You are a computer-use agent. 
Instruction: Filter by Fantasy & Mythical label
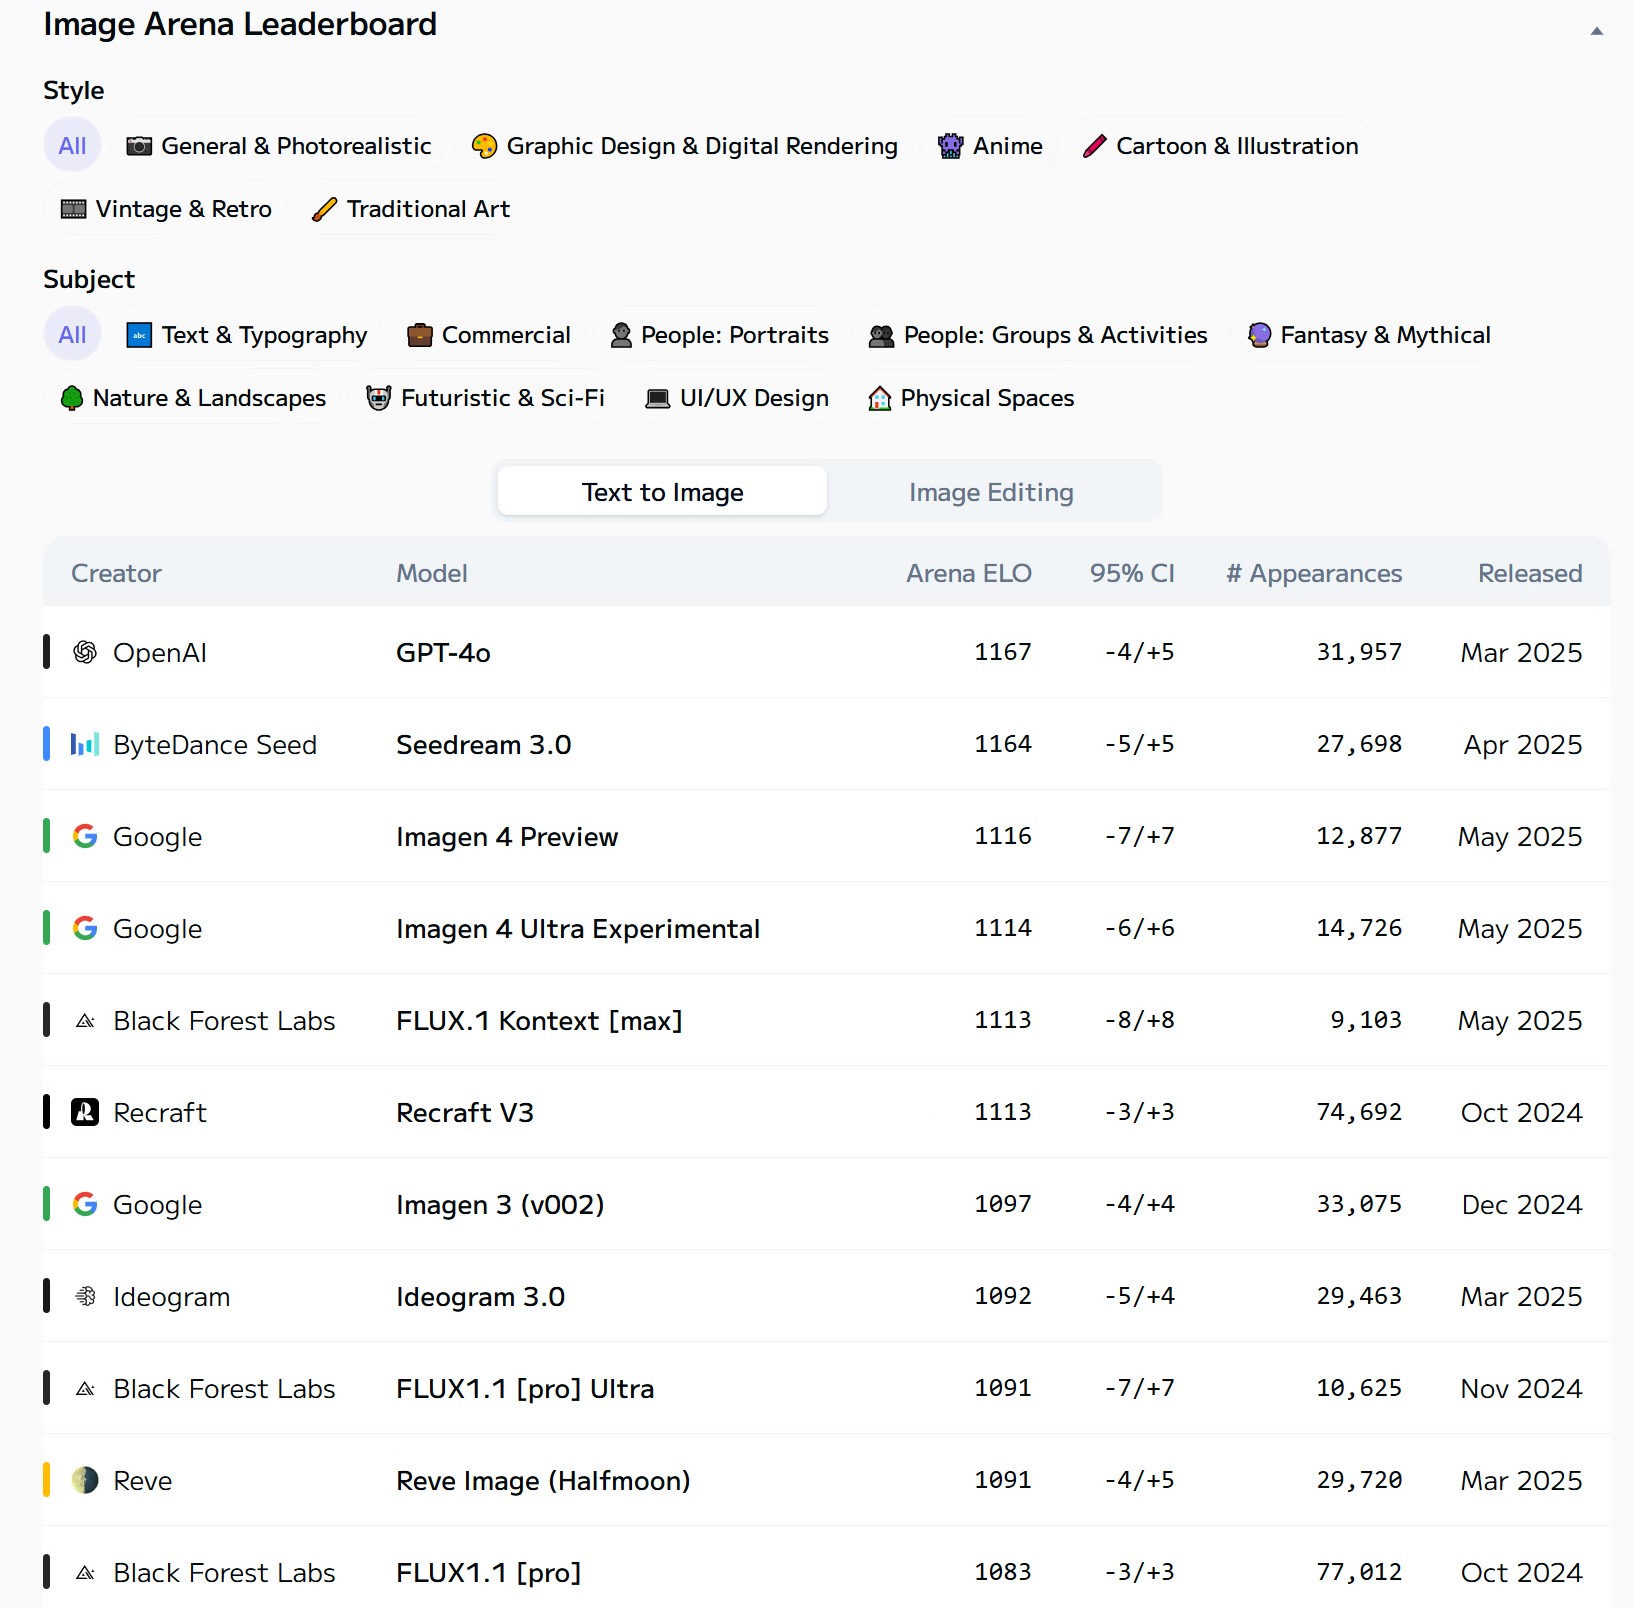1385,335
